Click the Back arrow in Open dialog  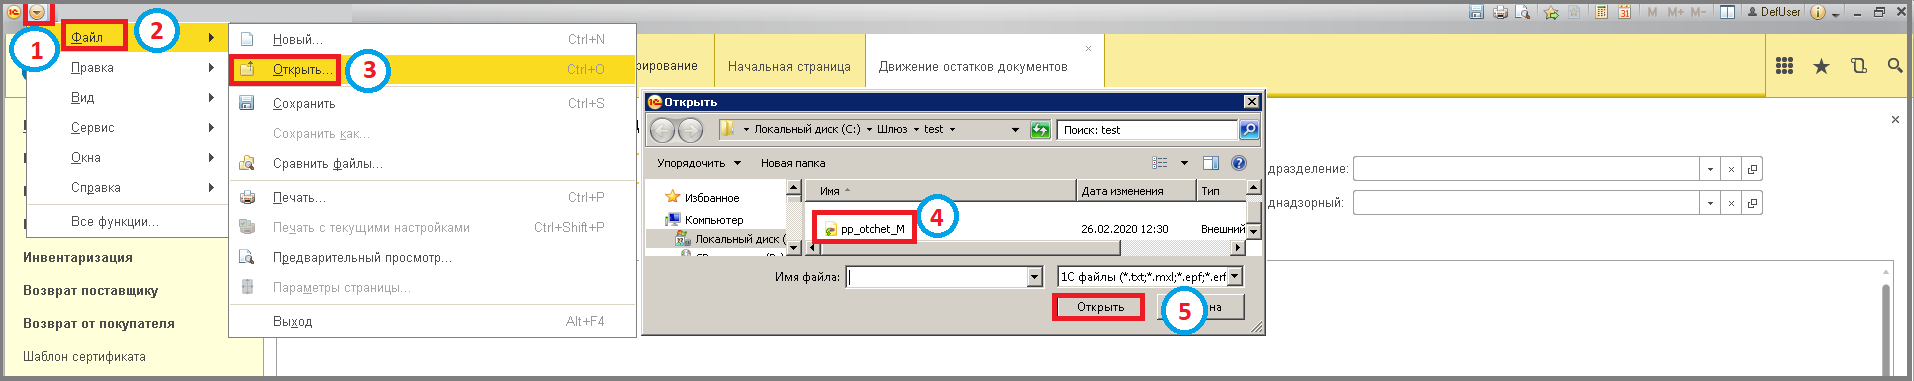662,130
